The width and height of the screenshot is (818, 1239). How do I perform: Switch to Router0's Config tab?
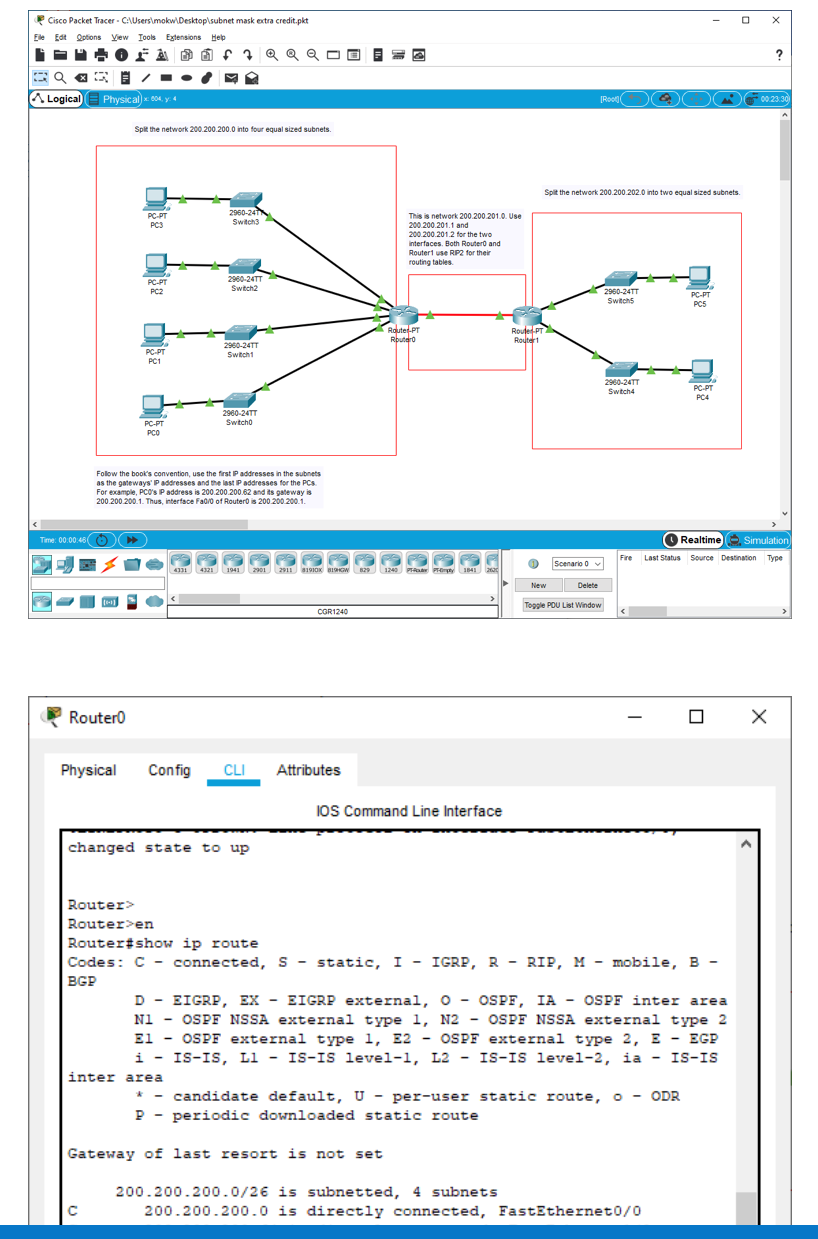[x=168, y=770]
